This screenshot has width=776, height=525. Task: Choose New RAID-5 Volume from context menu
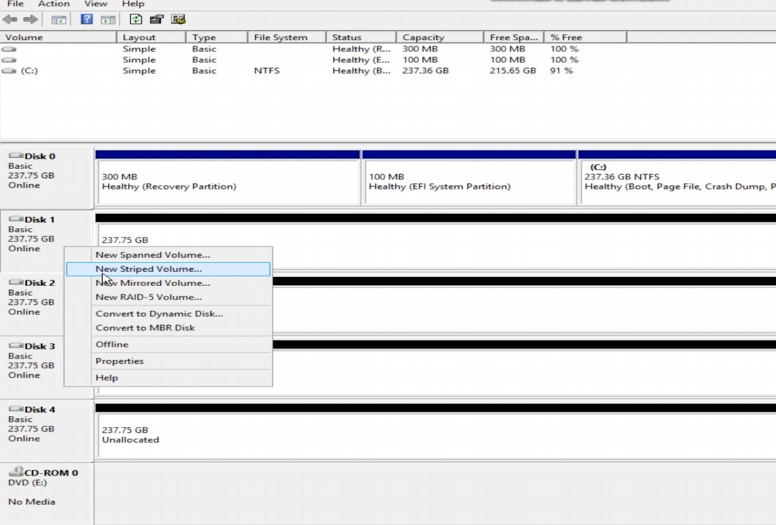pos(168,297)
